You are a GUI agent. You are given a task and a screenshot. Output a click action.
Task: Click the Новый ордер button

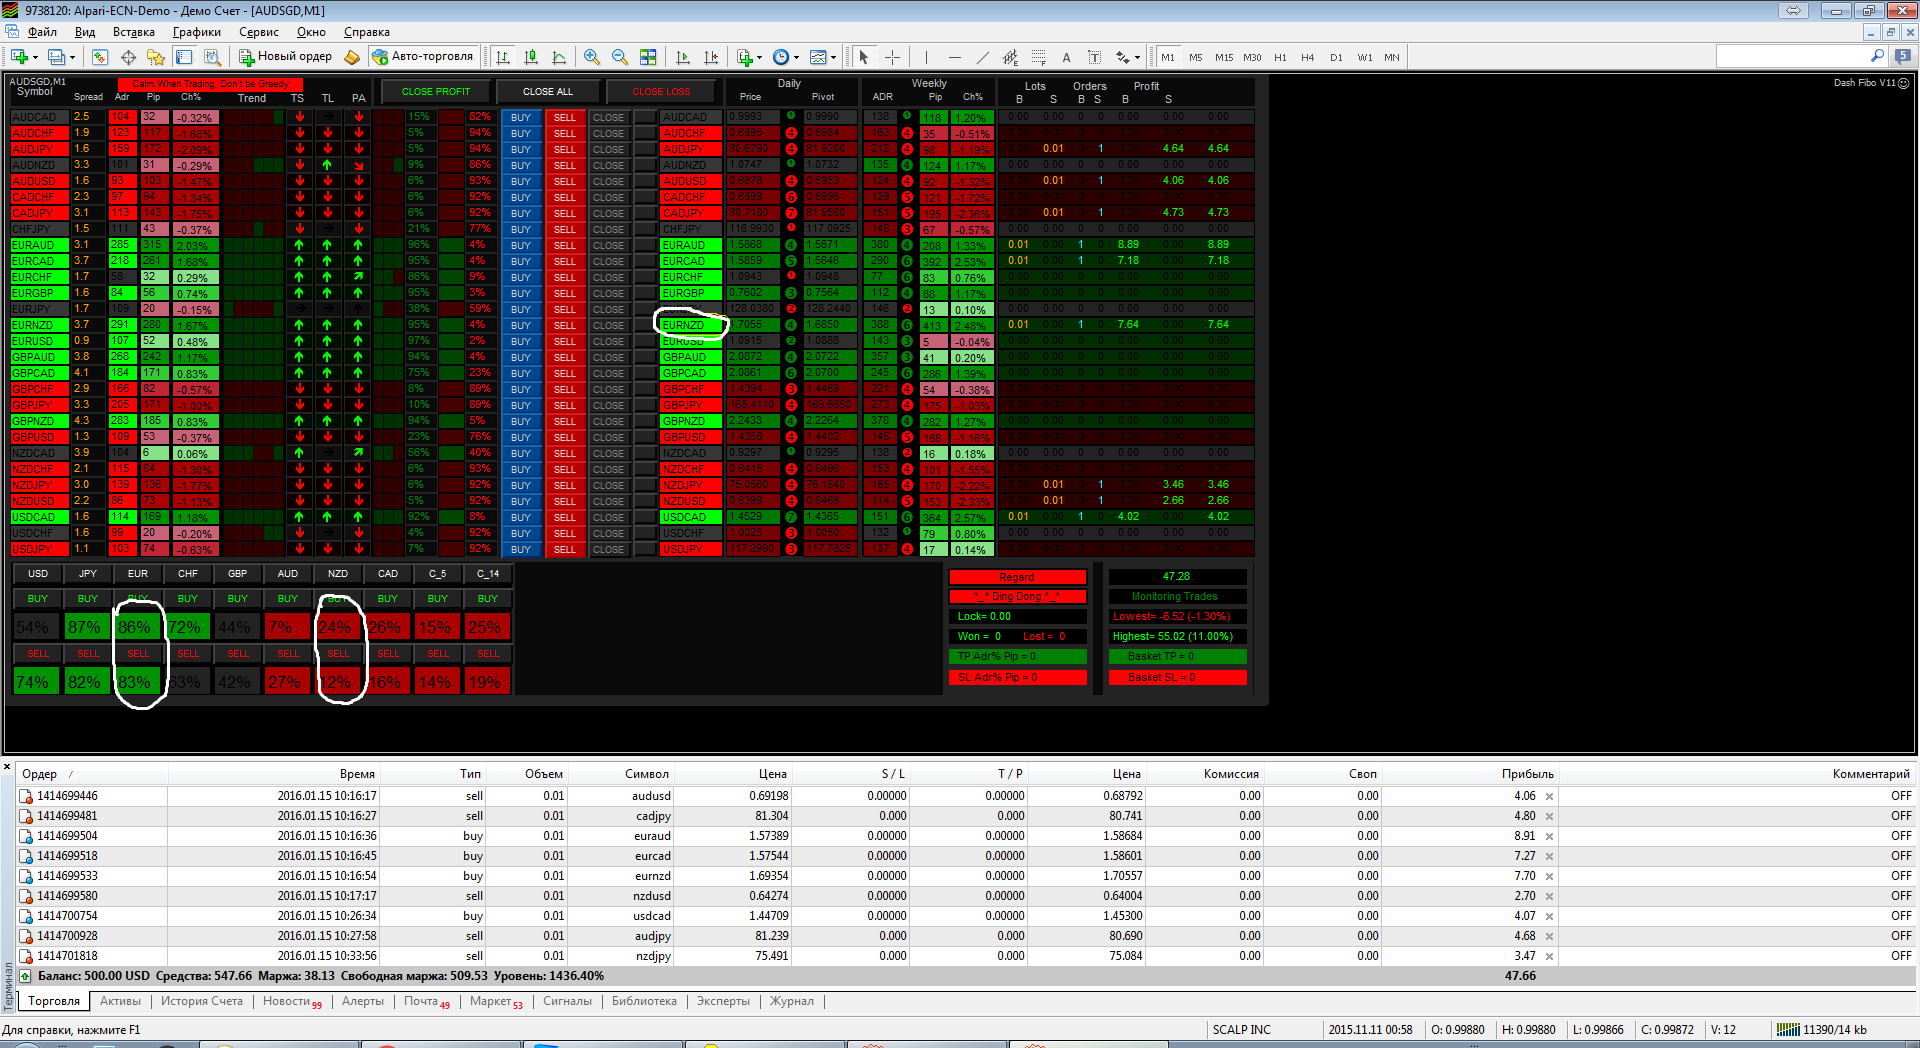click(285, 57)
